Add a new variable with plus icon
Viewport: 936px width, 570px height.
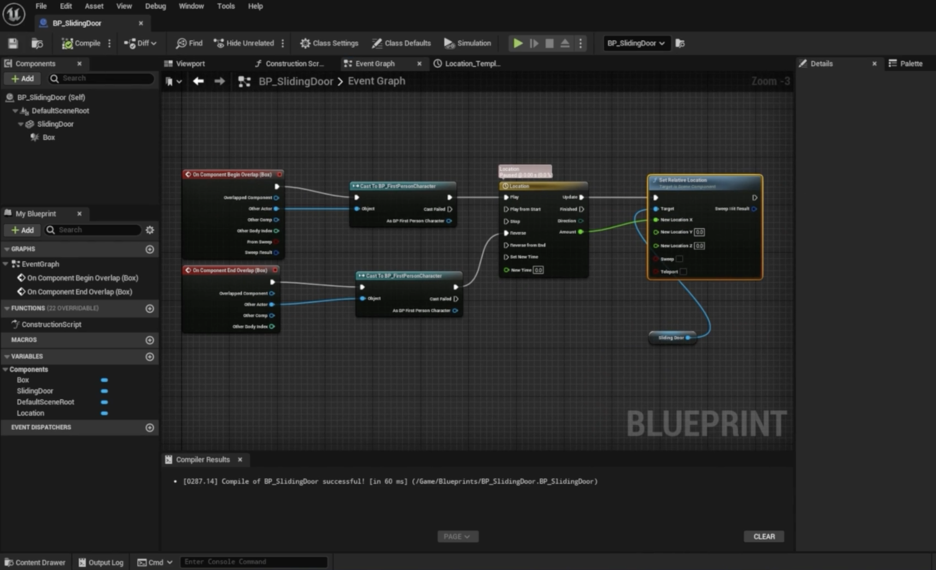150,356
